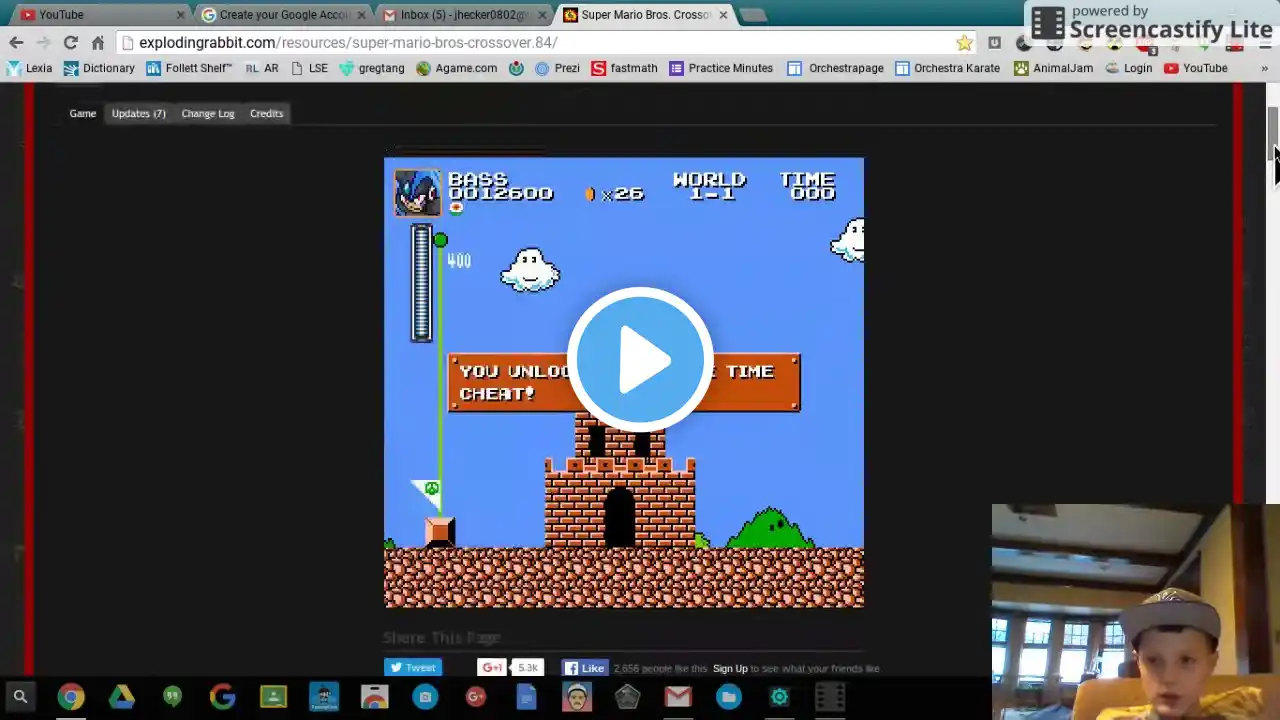This screenshot has width=1280, height=720.
Task: Open the Updates (7) tab
Action: coord(139,113)
